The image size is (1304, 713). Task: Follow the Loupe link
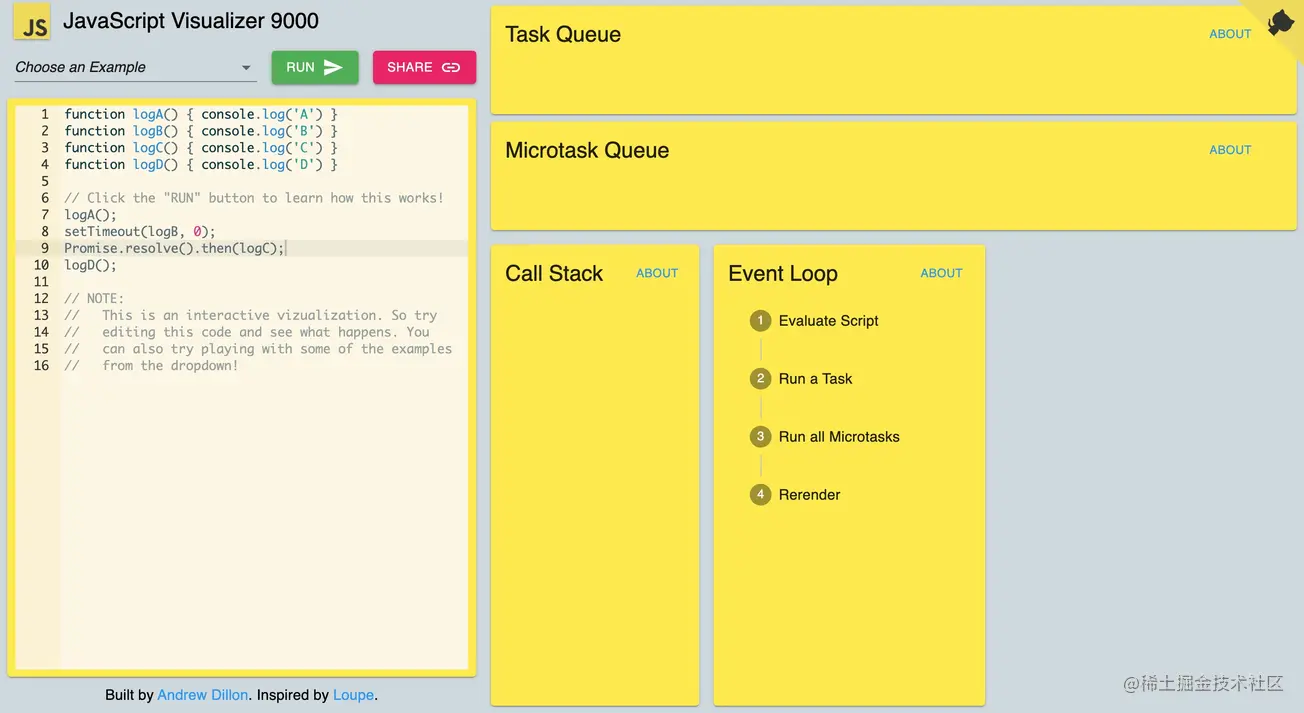point(353,695)
